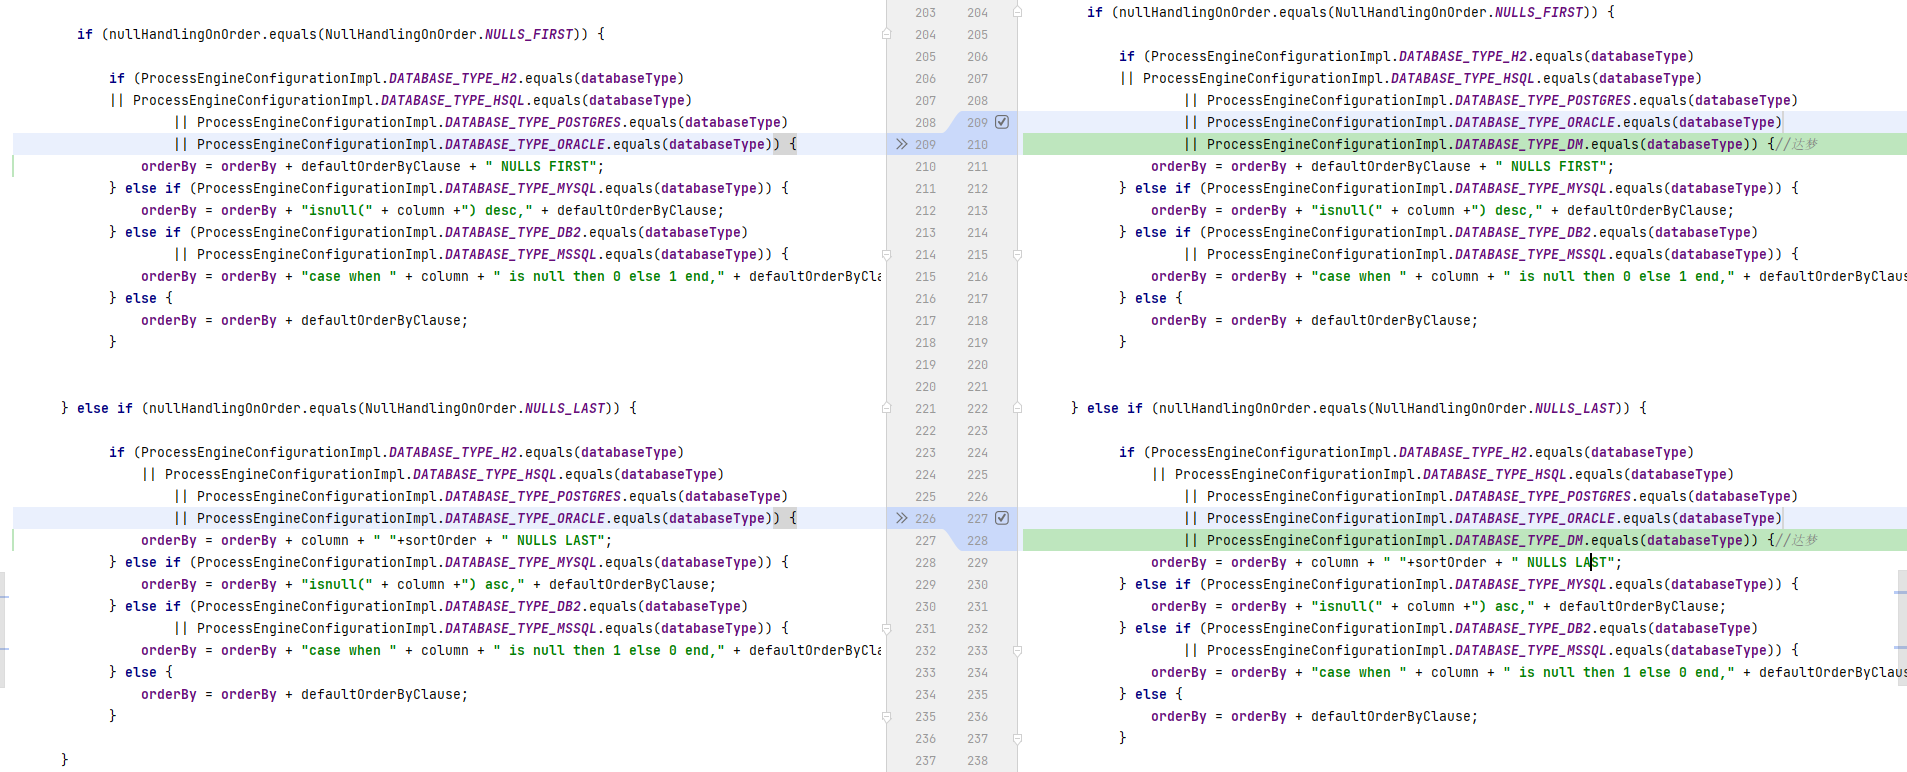Viewport: 1907px width, 772px height.
Task: Click the right pane vertical scrollbar thumb
Action: [1902, 629]
